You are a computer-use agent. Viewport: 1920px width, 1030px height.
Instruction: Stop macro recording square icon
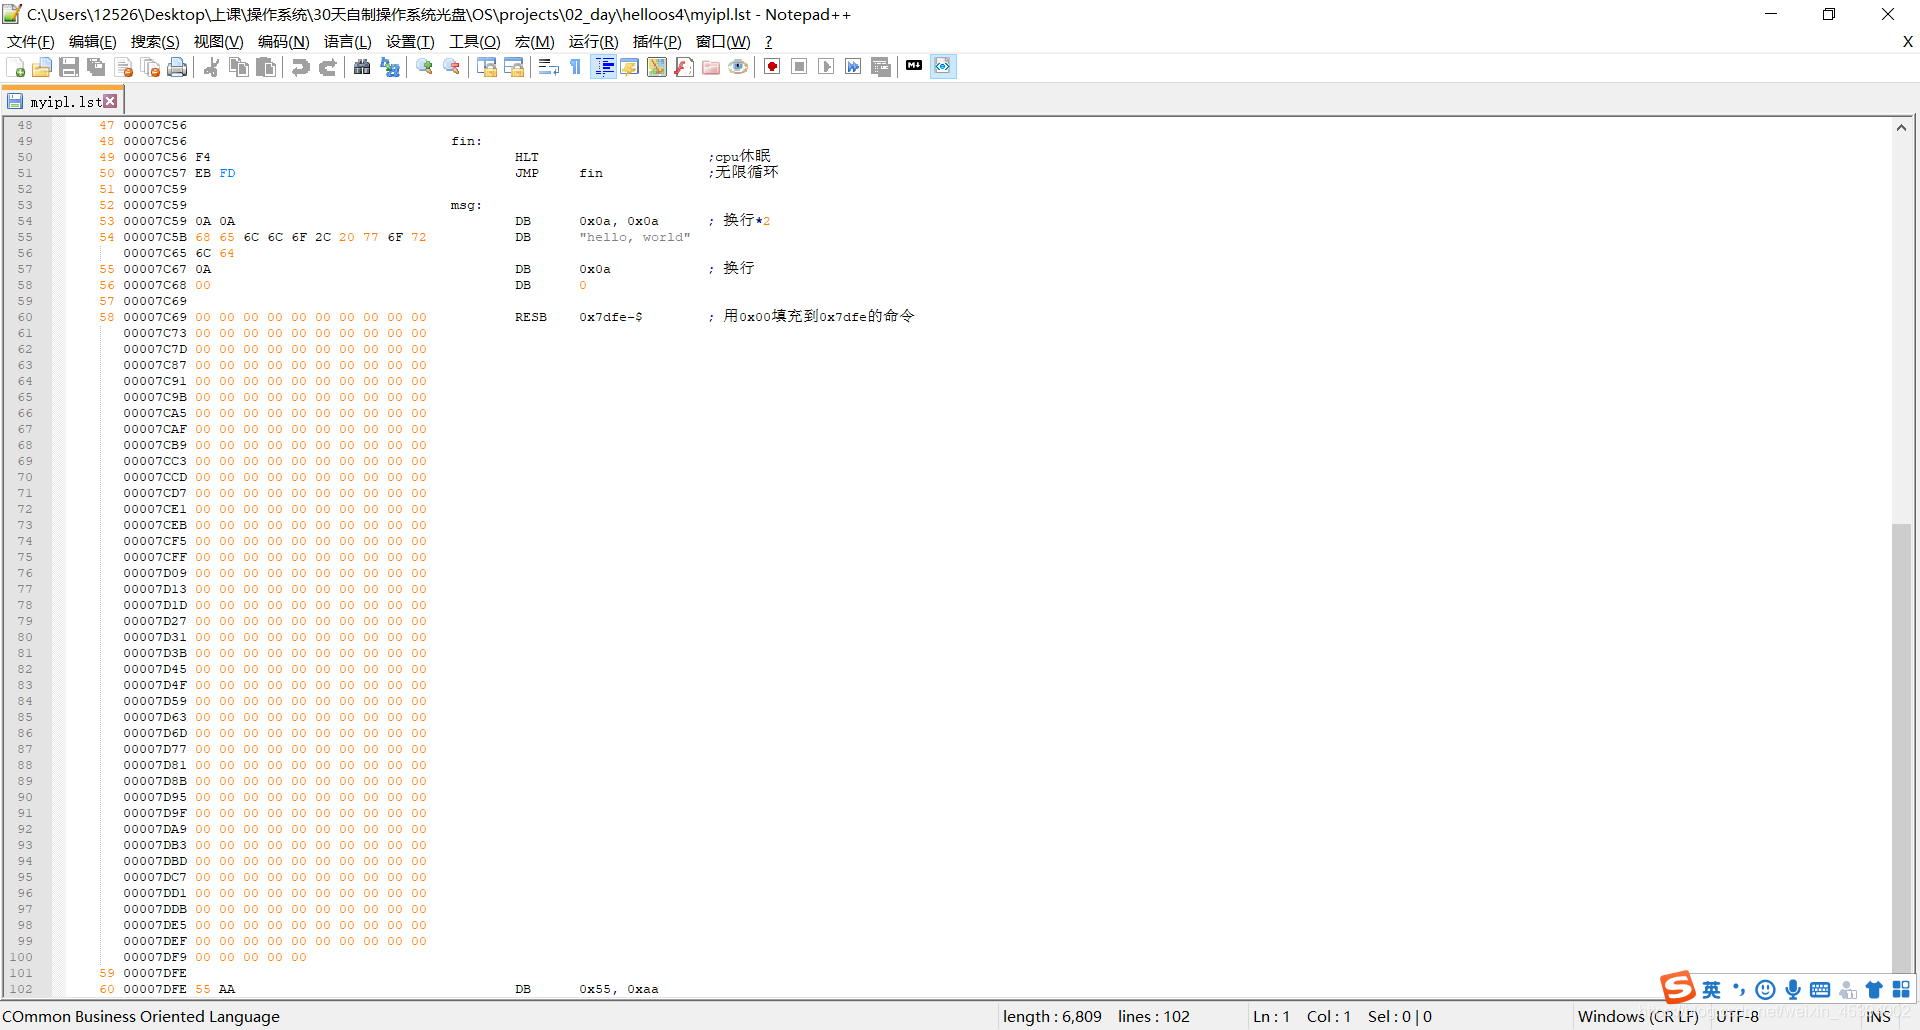pos(799,67)
